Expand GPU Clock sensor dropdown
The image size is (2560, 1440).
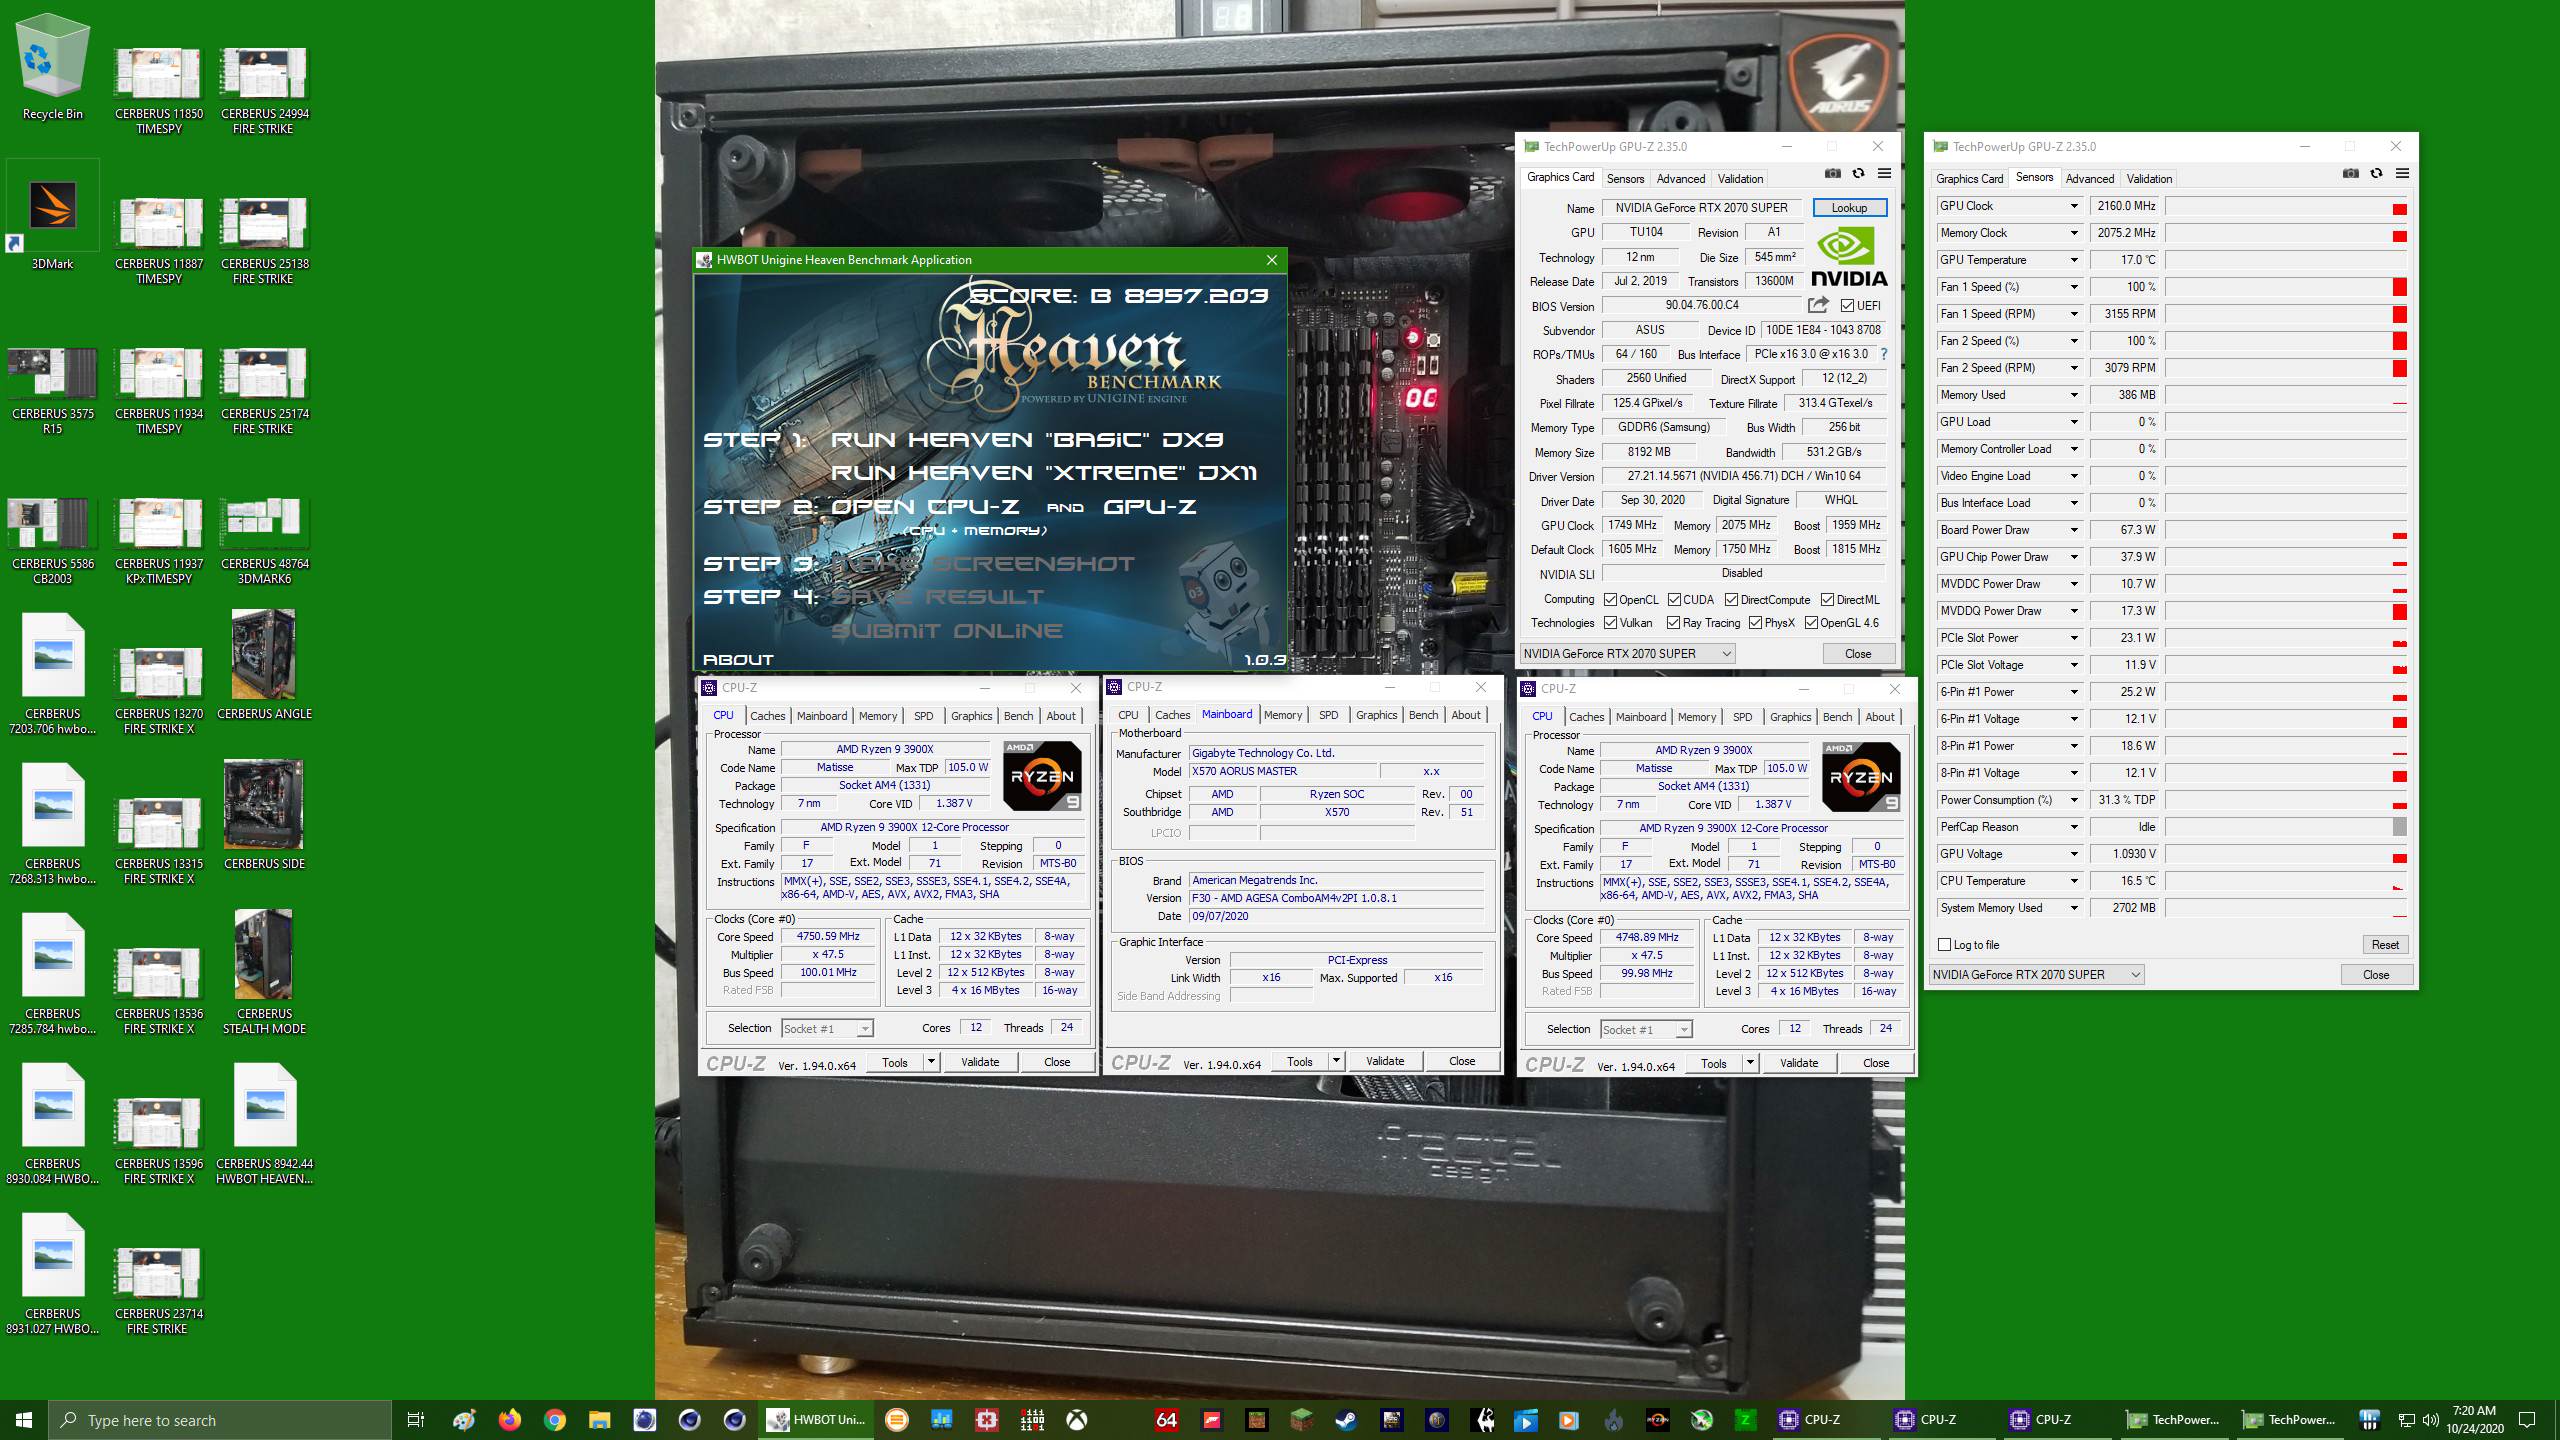coord(2073,206)
